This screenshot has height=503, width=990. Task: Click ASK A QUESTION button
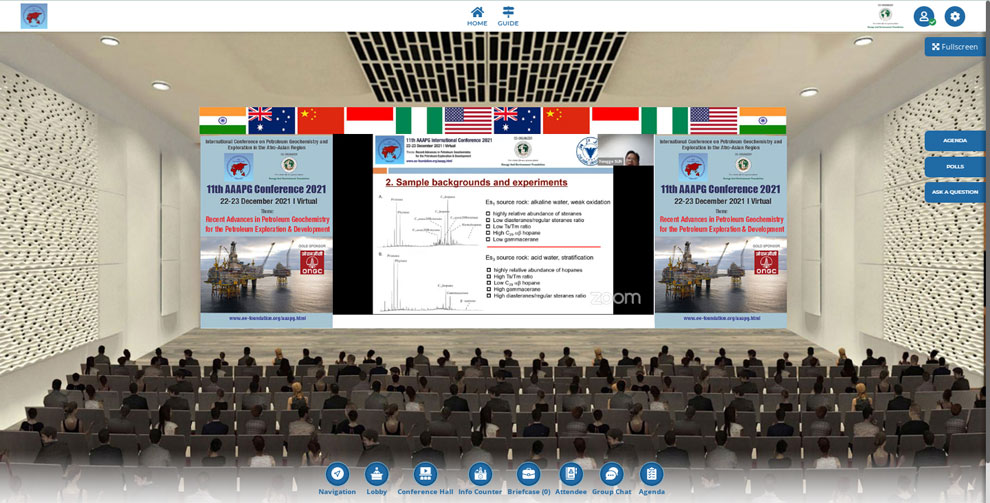(x=955, y=192)
